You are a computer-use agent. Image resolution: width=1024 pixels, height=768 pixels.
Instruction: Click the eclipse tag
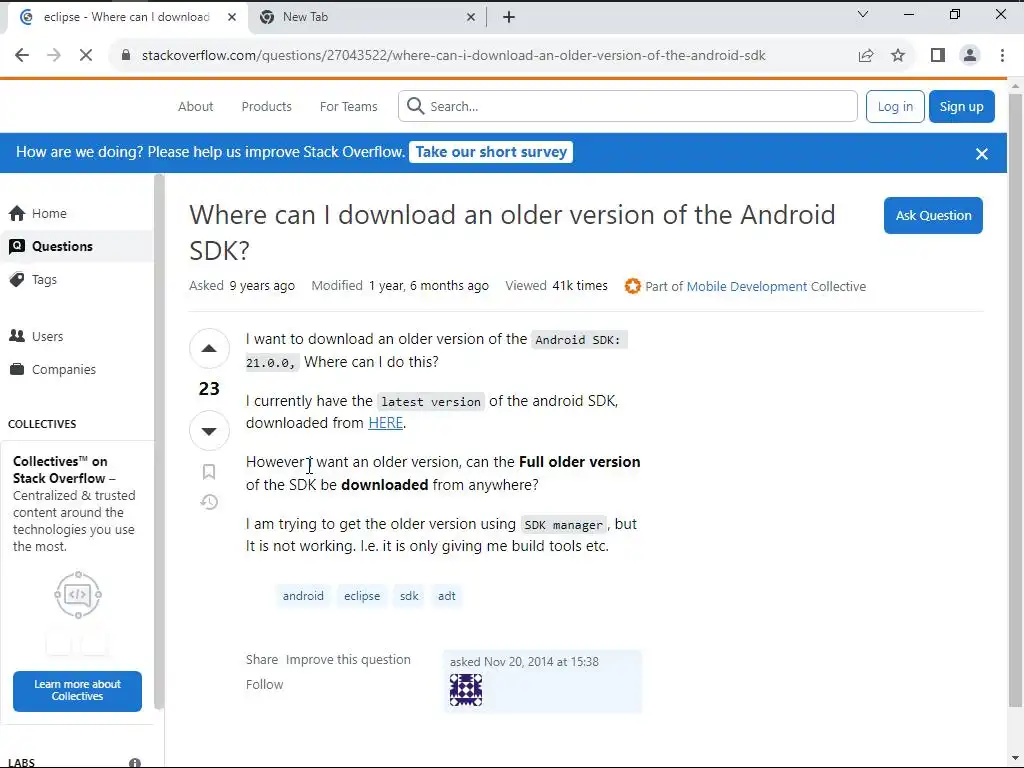point(362,596)
